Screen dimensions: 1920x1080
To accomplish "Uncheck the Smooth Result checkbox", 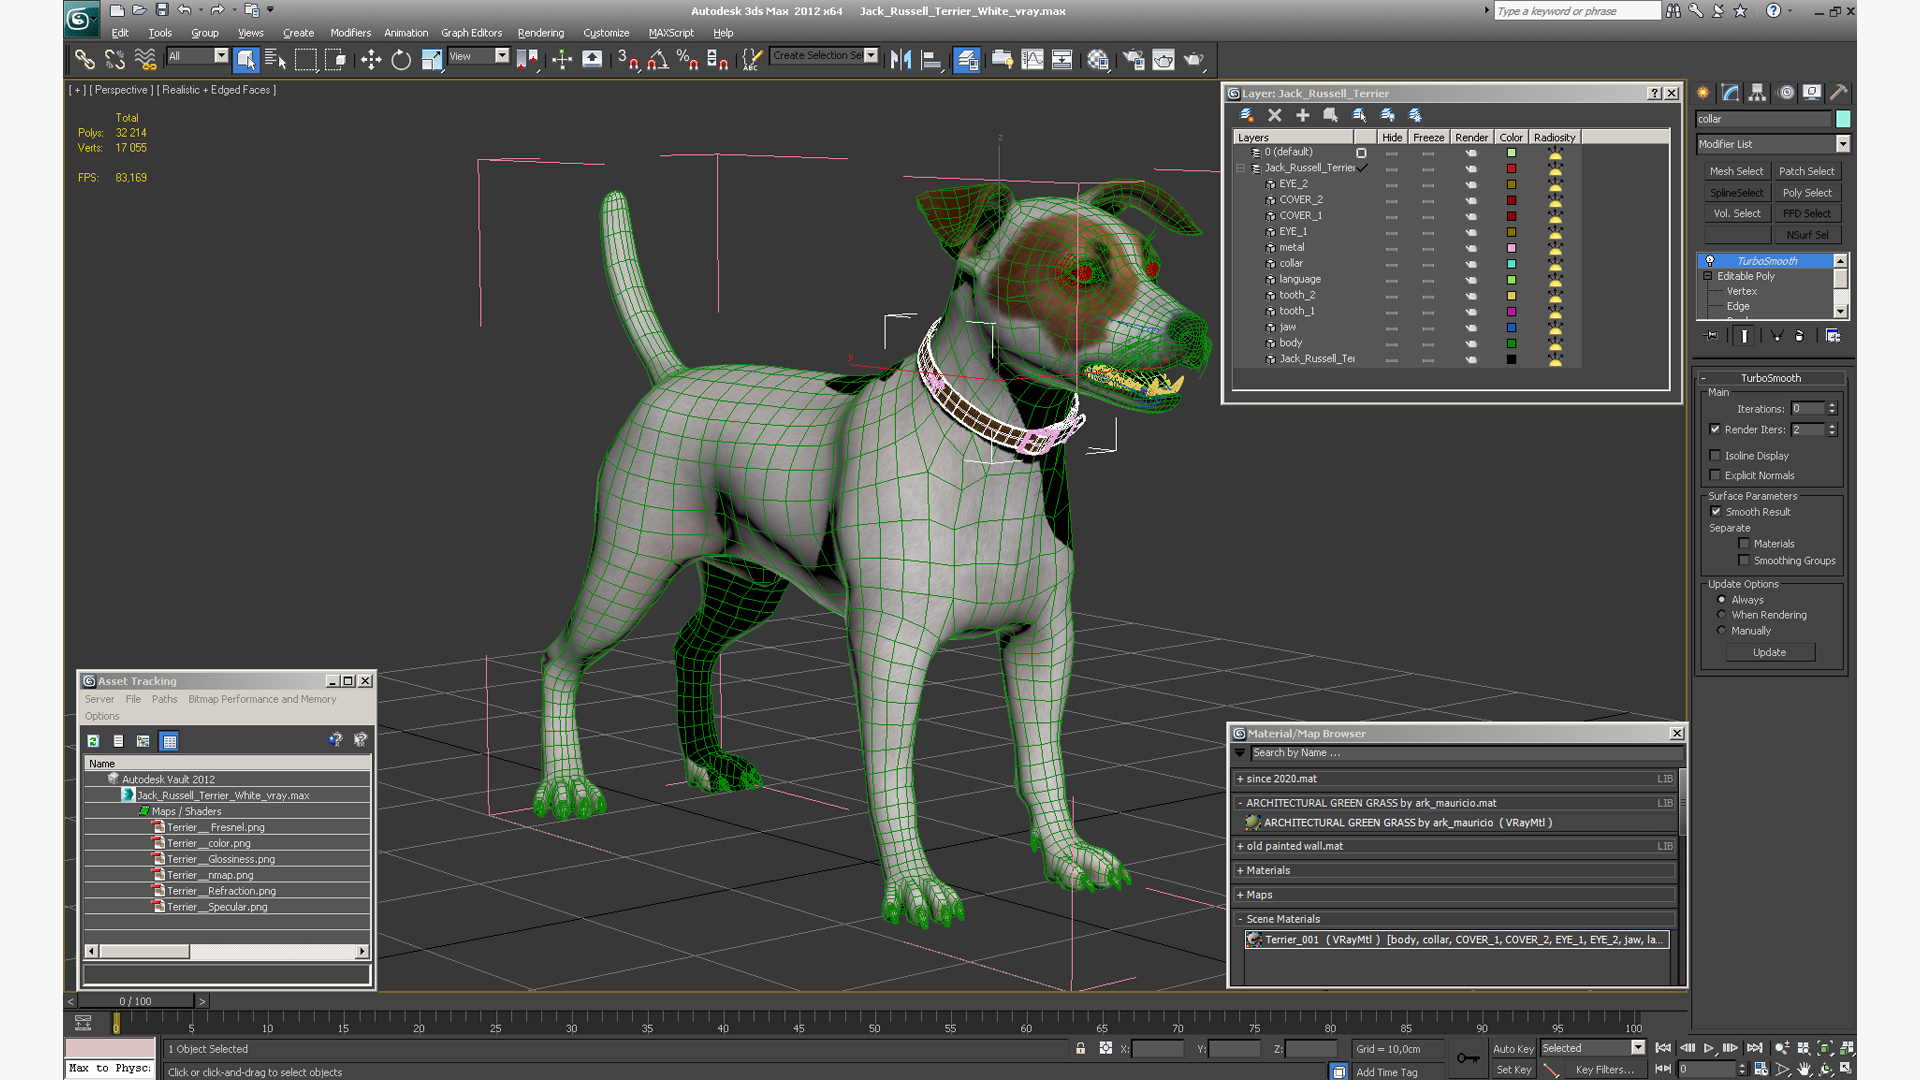I will tap(1716, 512).
